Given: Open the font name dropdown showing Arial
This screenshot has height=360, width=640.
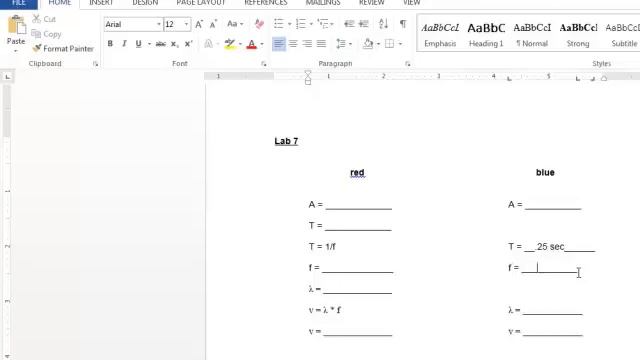Looking at the screenshot, I should 159,24.
